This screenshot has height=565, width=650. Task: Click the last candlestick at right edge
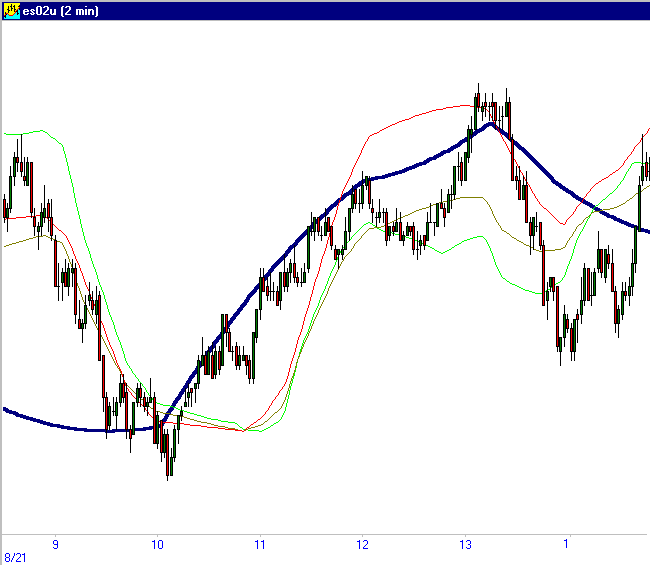tap(647, 165)
